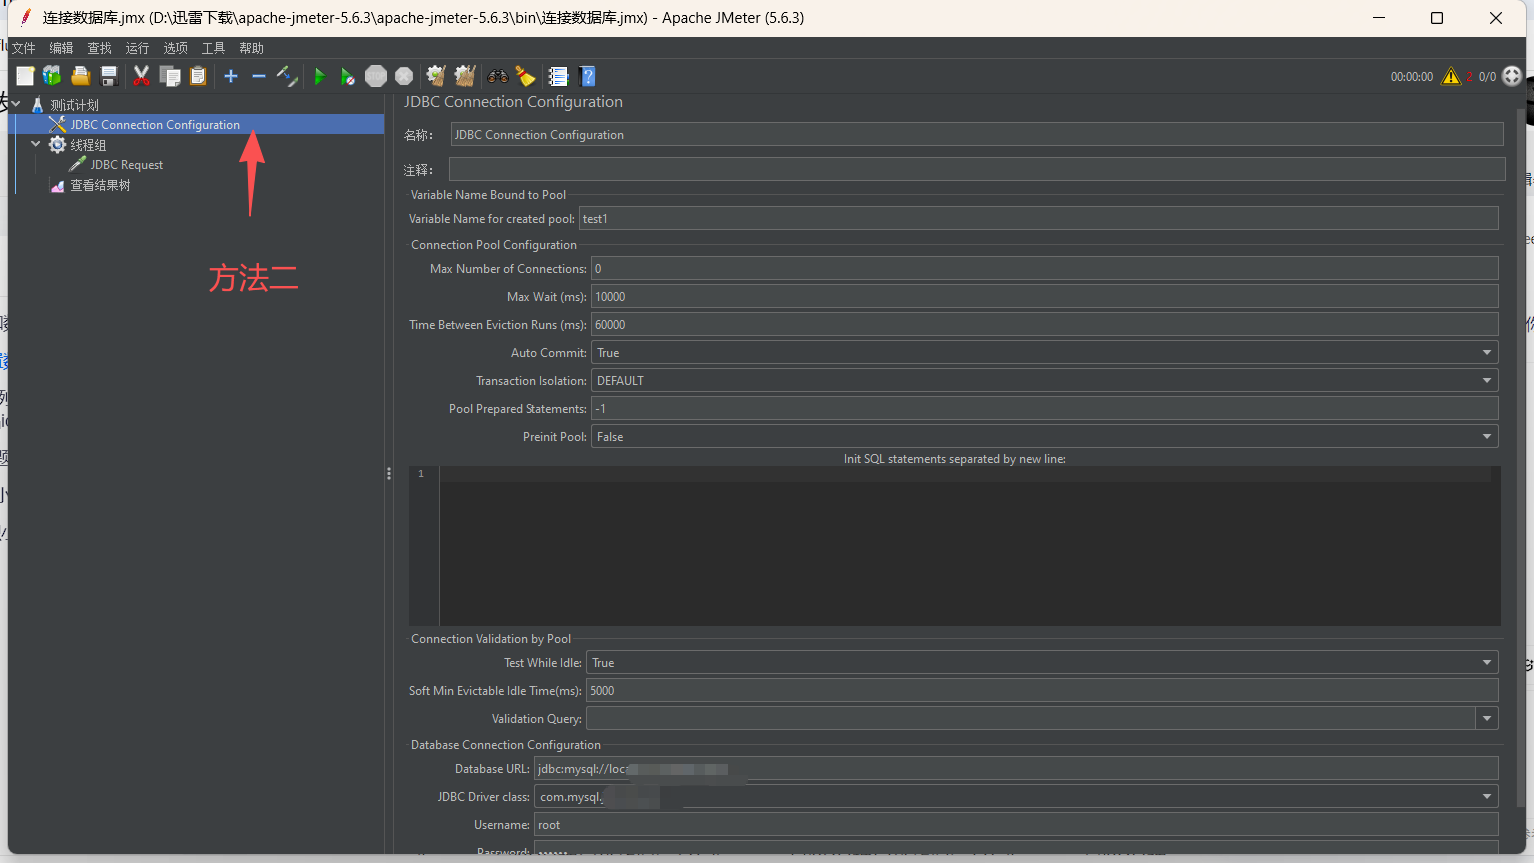The height and width of the screenshot is (863, 1534).
Task: Expand all tree nodes with plus icon
Action: [231, 76]
